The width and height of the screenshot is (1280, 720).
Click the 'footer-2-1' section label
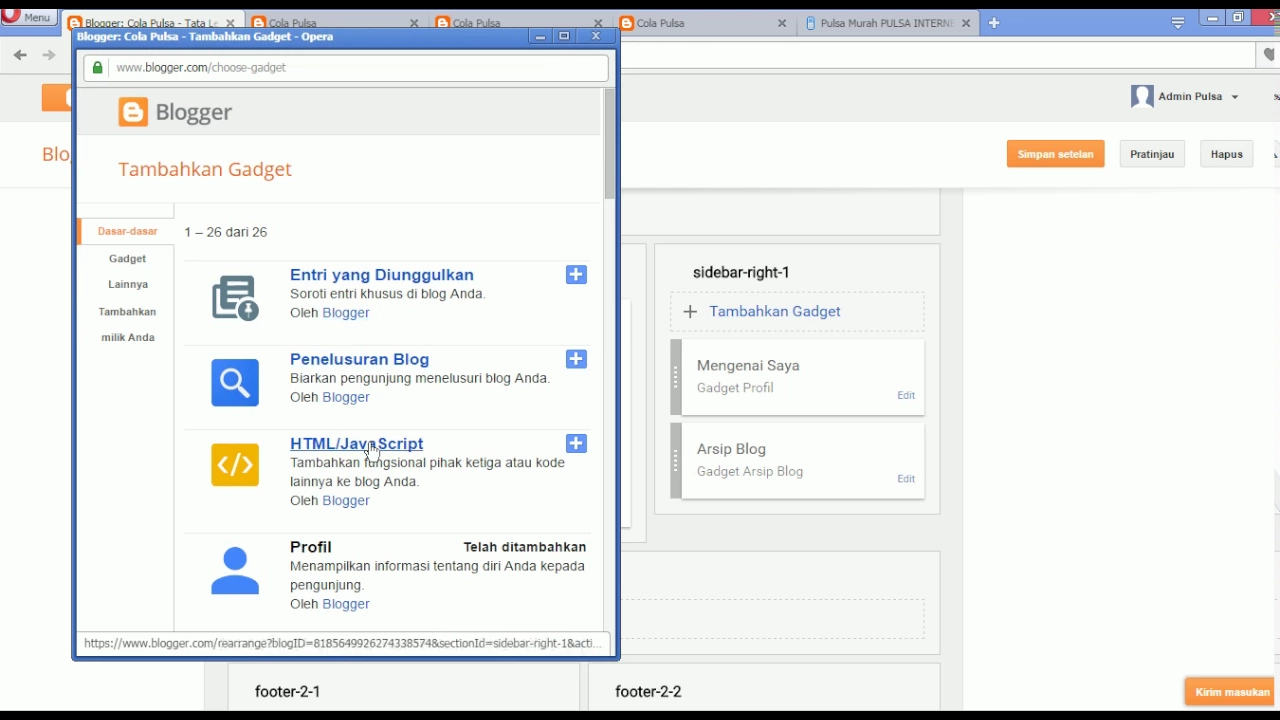[288, 691]
